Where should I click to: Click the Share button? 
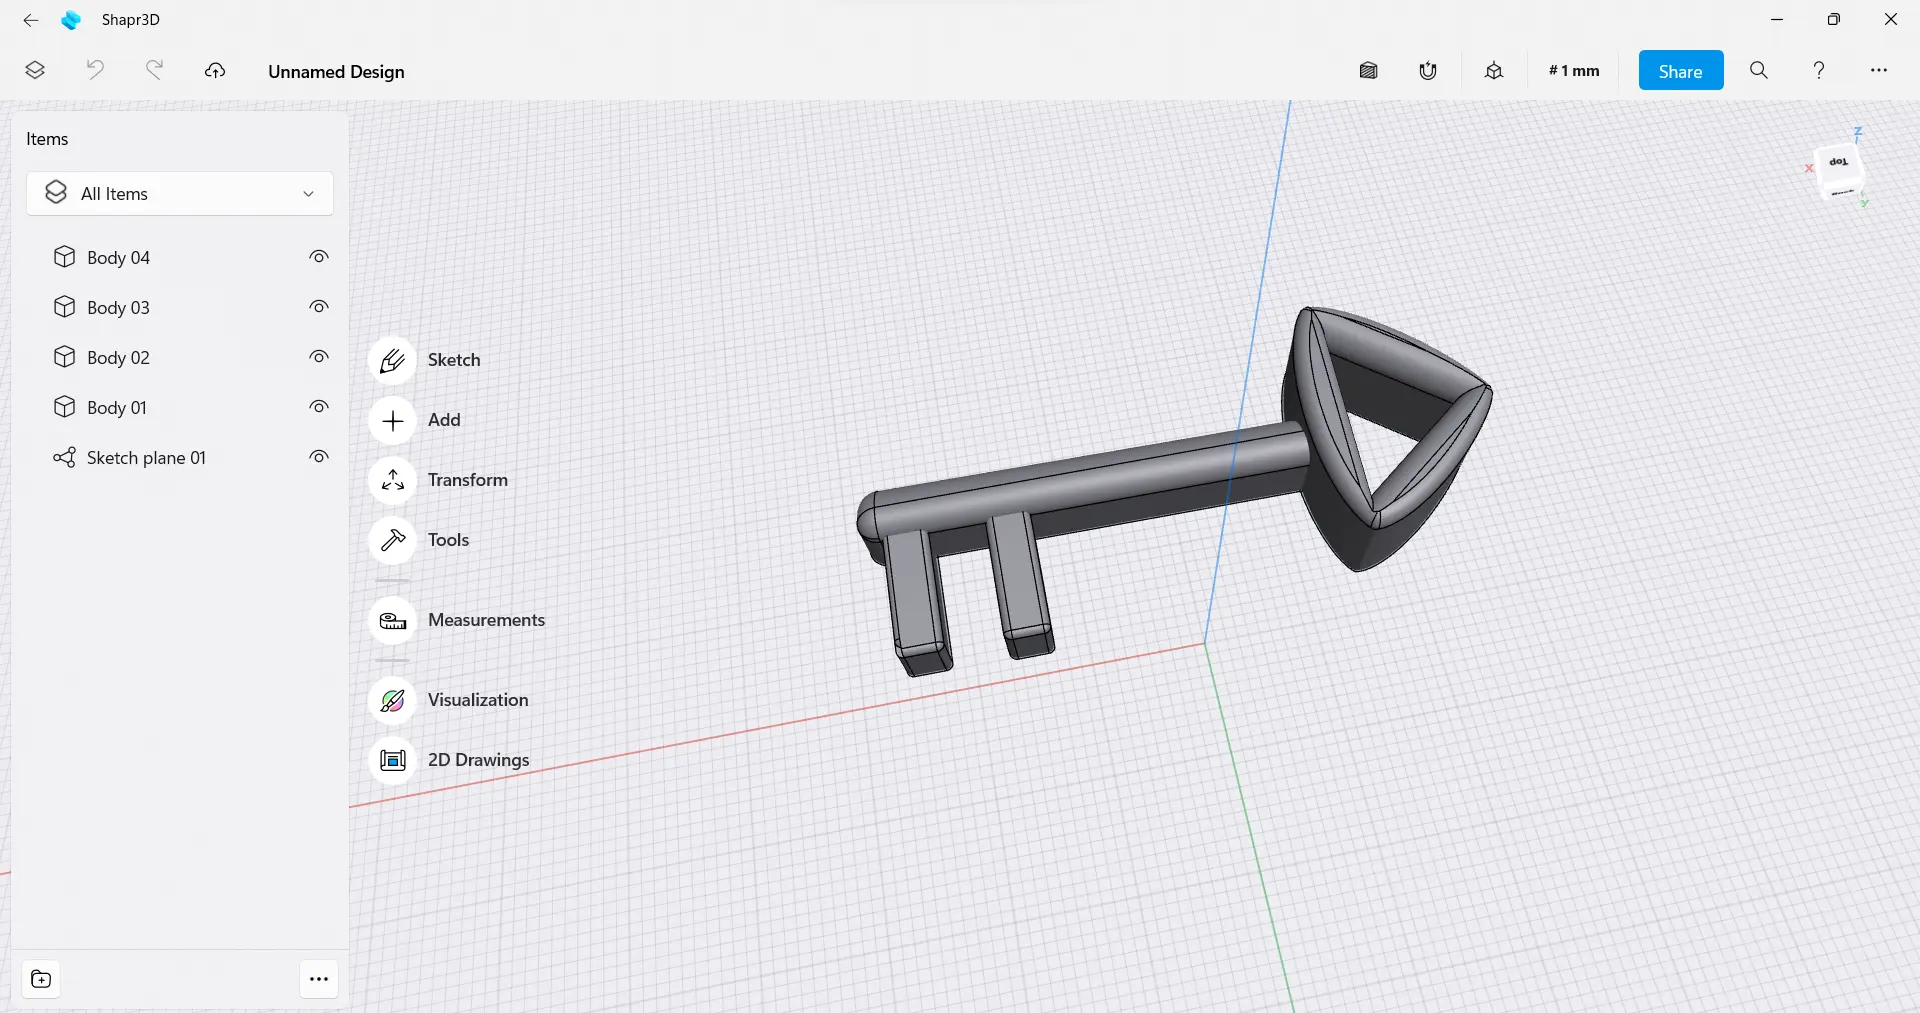coord(1680,71)
